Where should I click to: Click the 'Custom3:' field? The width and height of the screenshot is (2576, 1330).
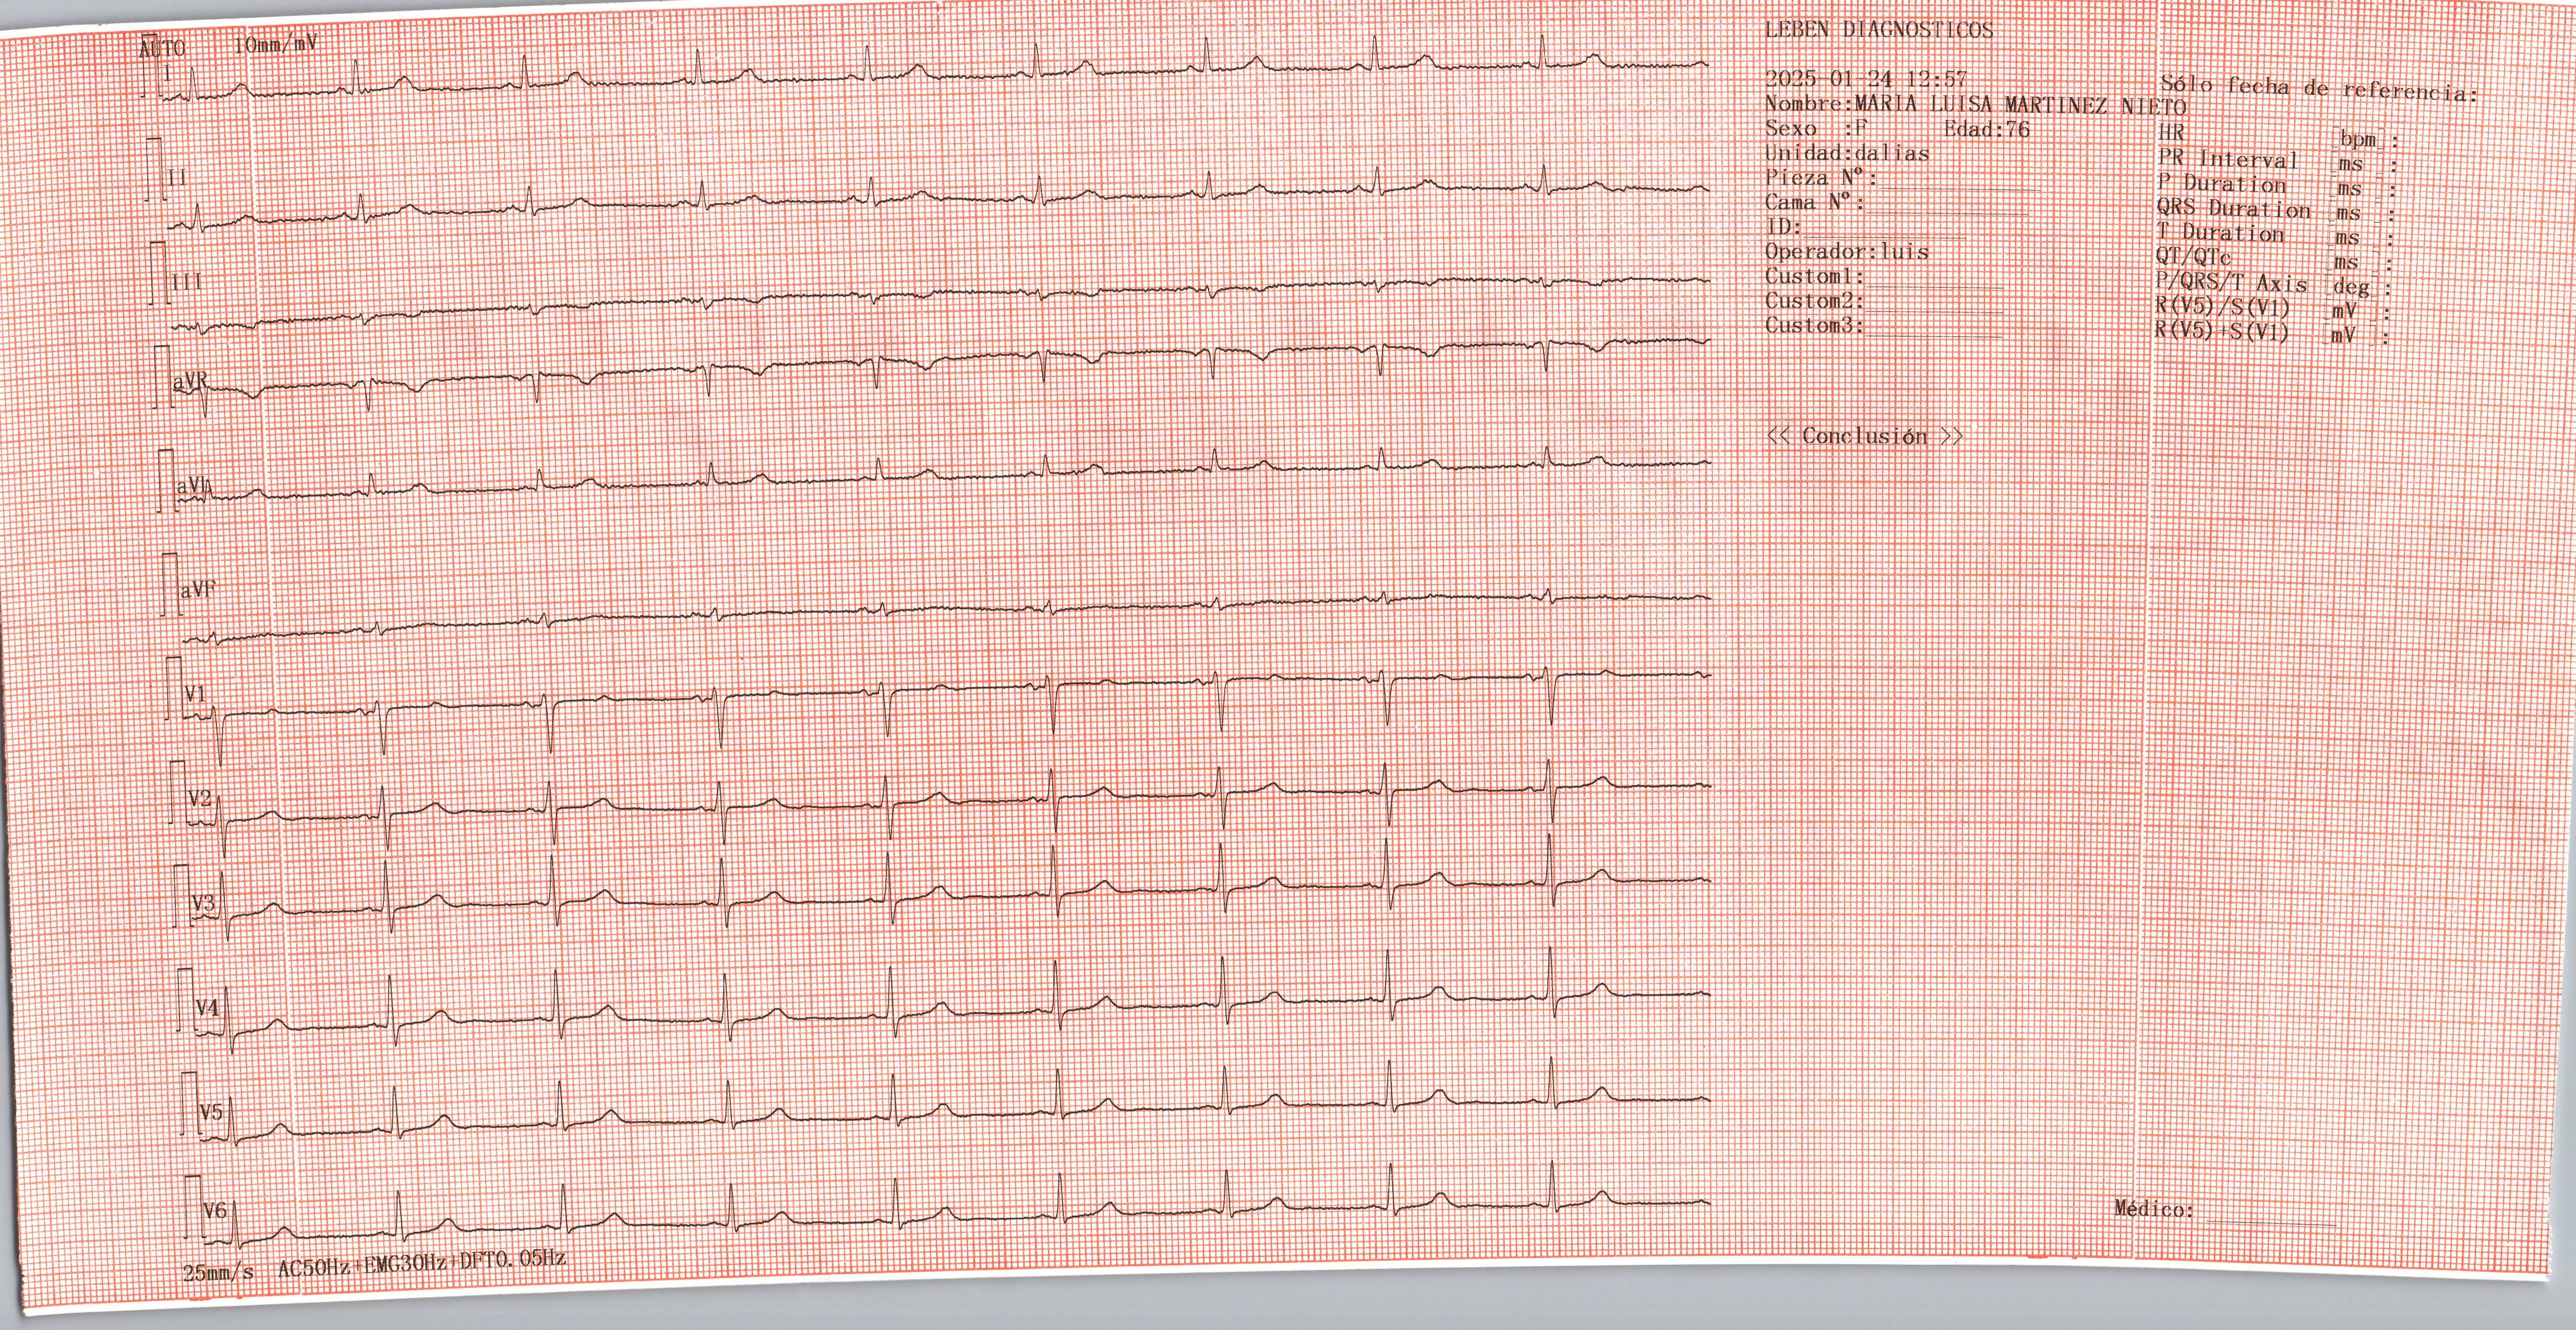pyautogui.click(x=1885, y=326)
